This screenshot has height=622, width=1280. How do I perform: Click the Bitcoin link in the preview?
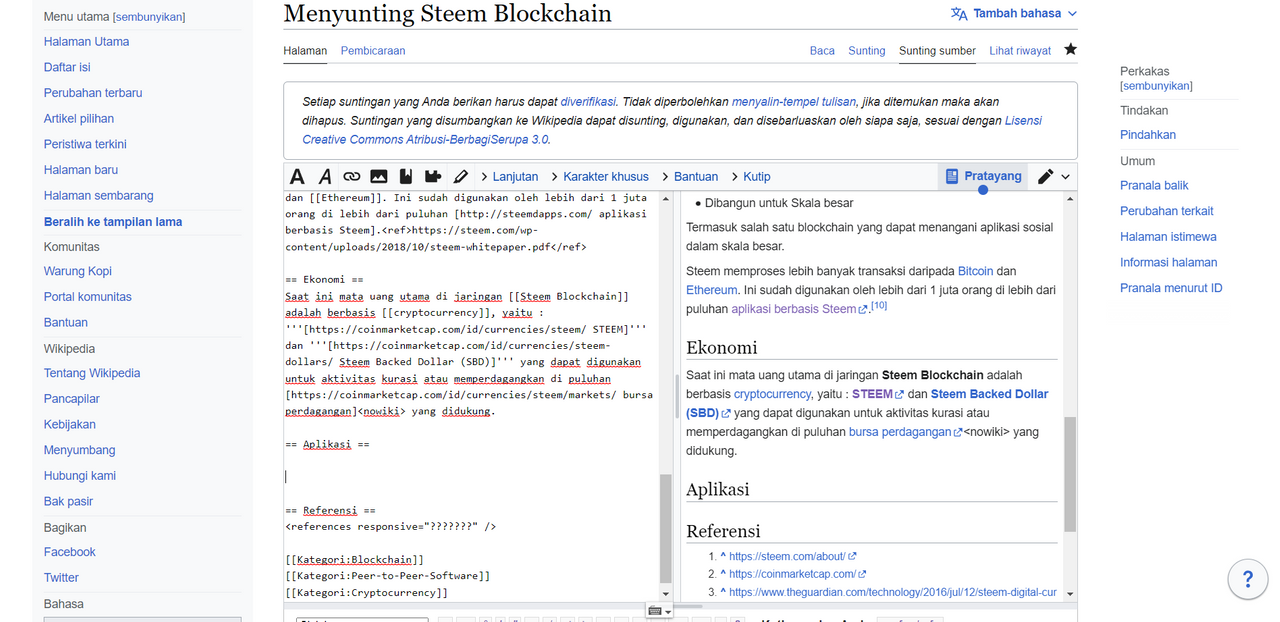976,272
